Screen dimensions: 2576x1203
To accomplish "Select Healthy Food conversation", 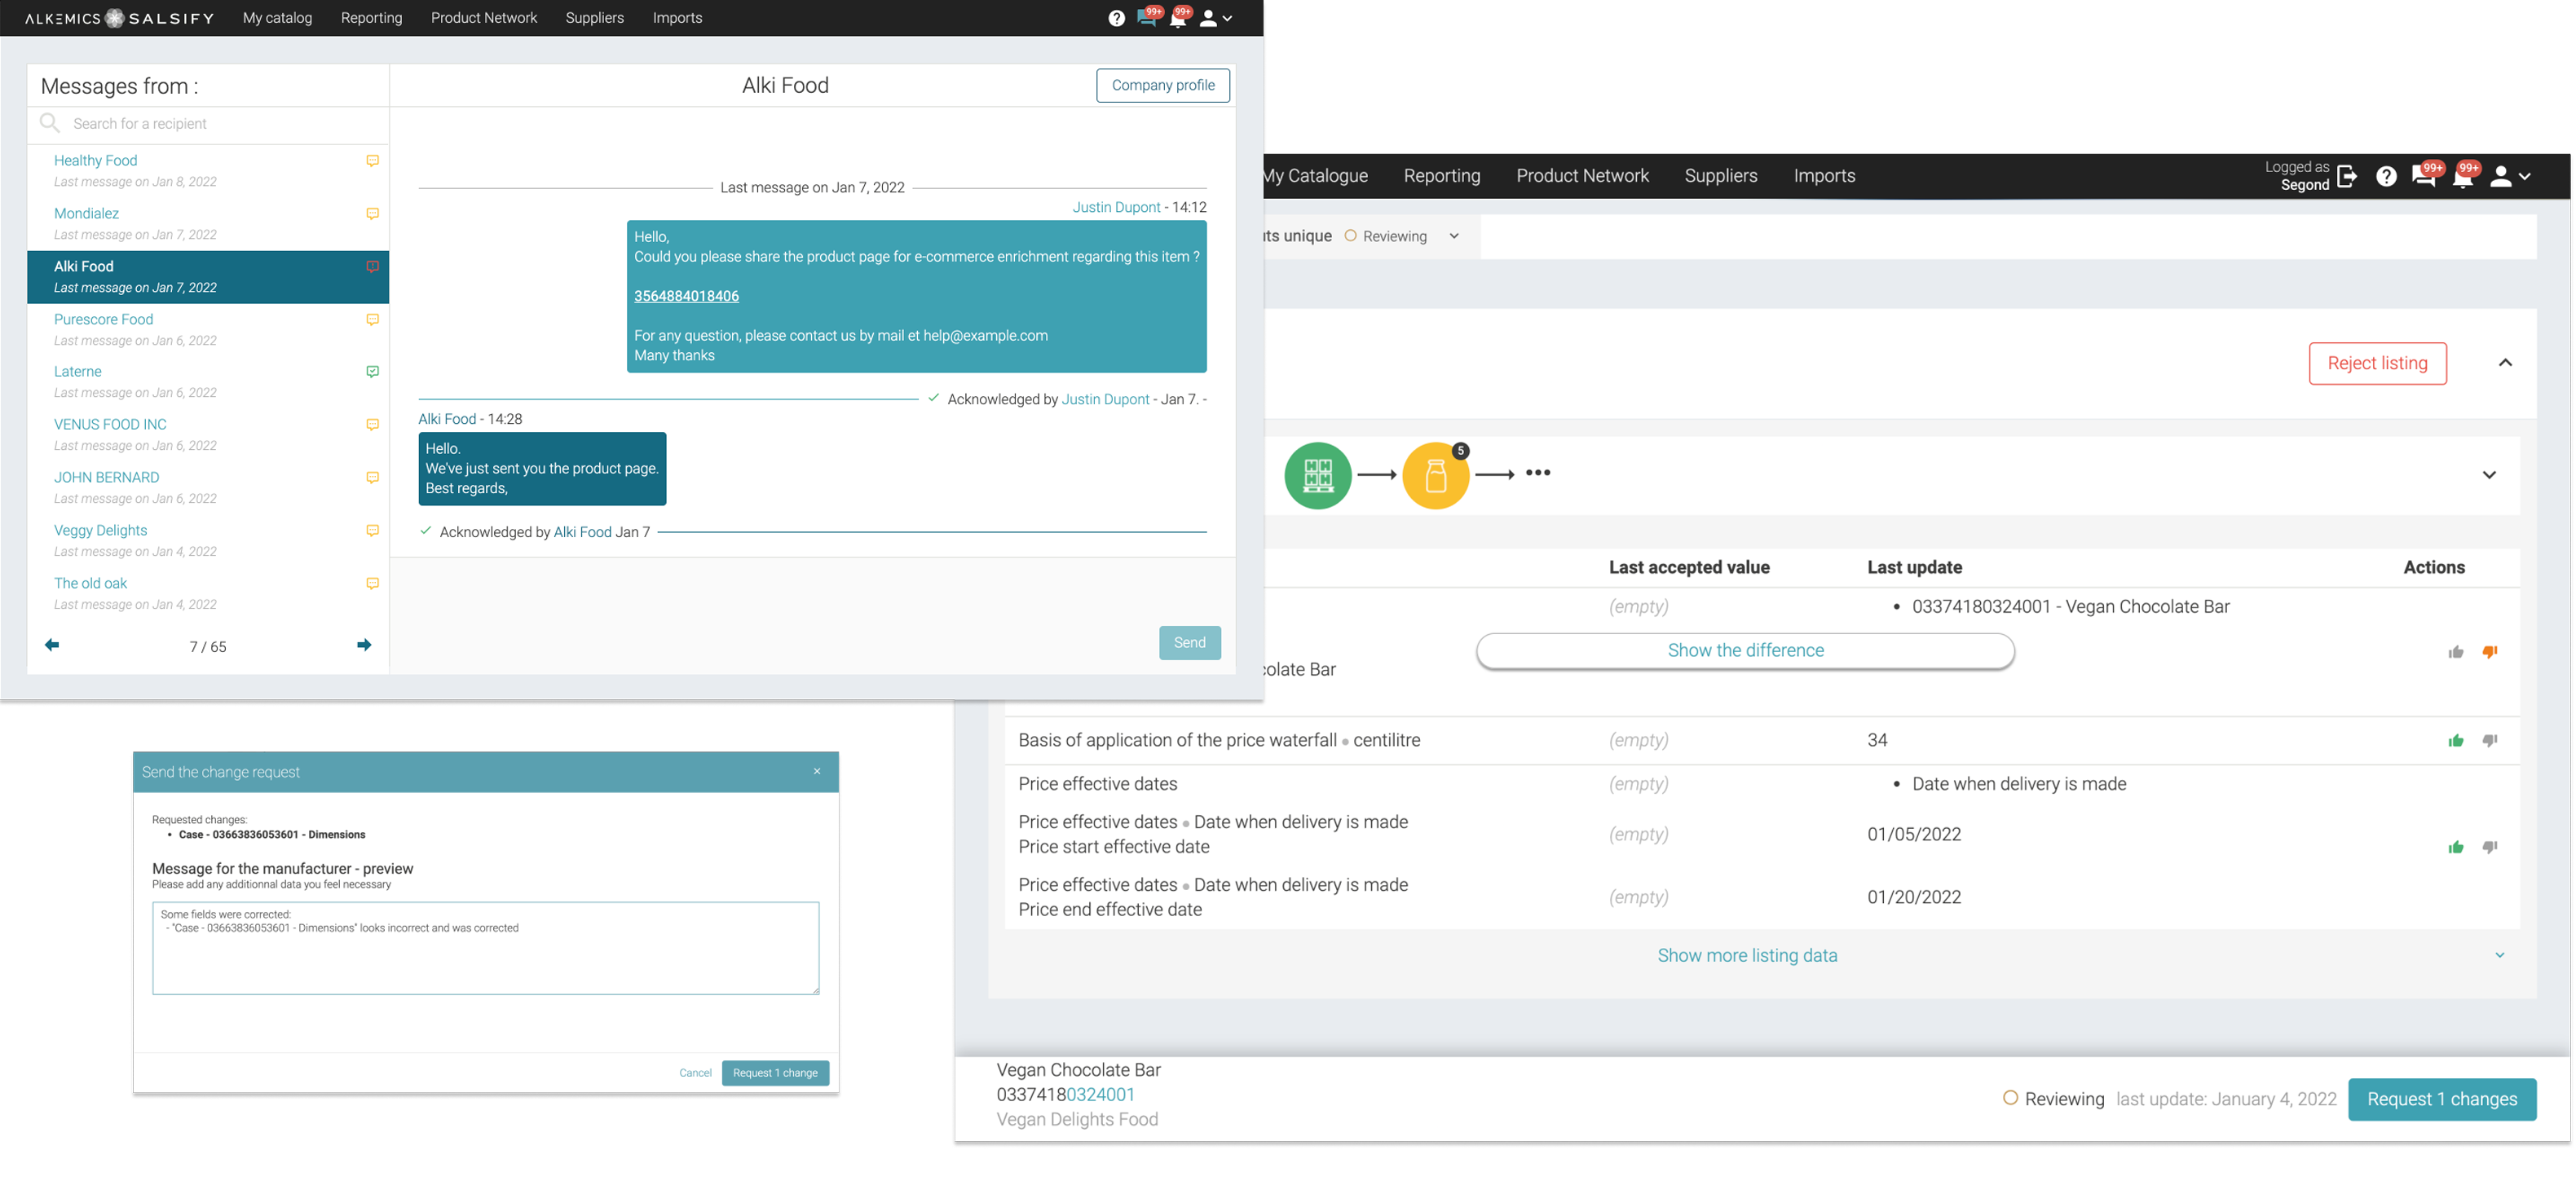I will pos(207,171).
